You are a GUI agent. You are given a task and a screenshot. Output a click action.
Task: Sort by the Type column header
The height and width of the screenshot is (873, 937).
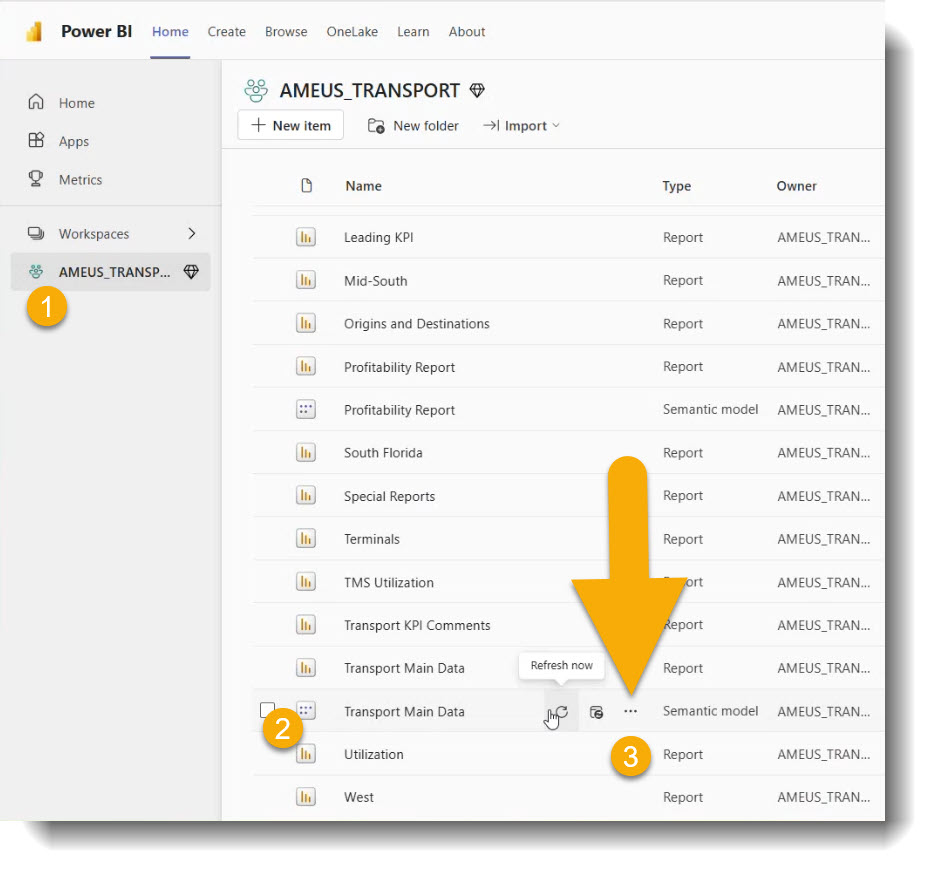click(676, 186)
